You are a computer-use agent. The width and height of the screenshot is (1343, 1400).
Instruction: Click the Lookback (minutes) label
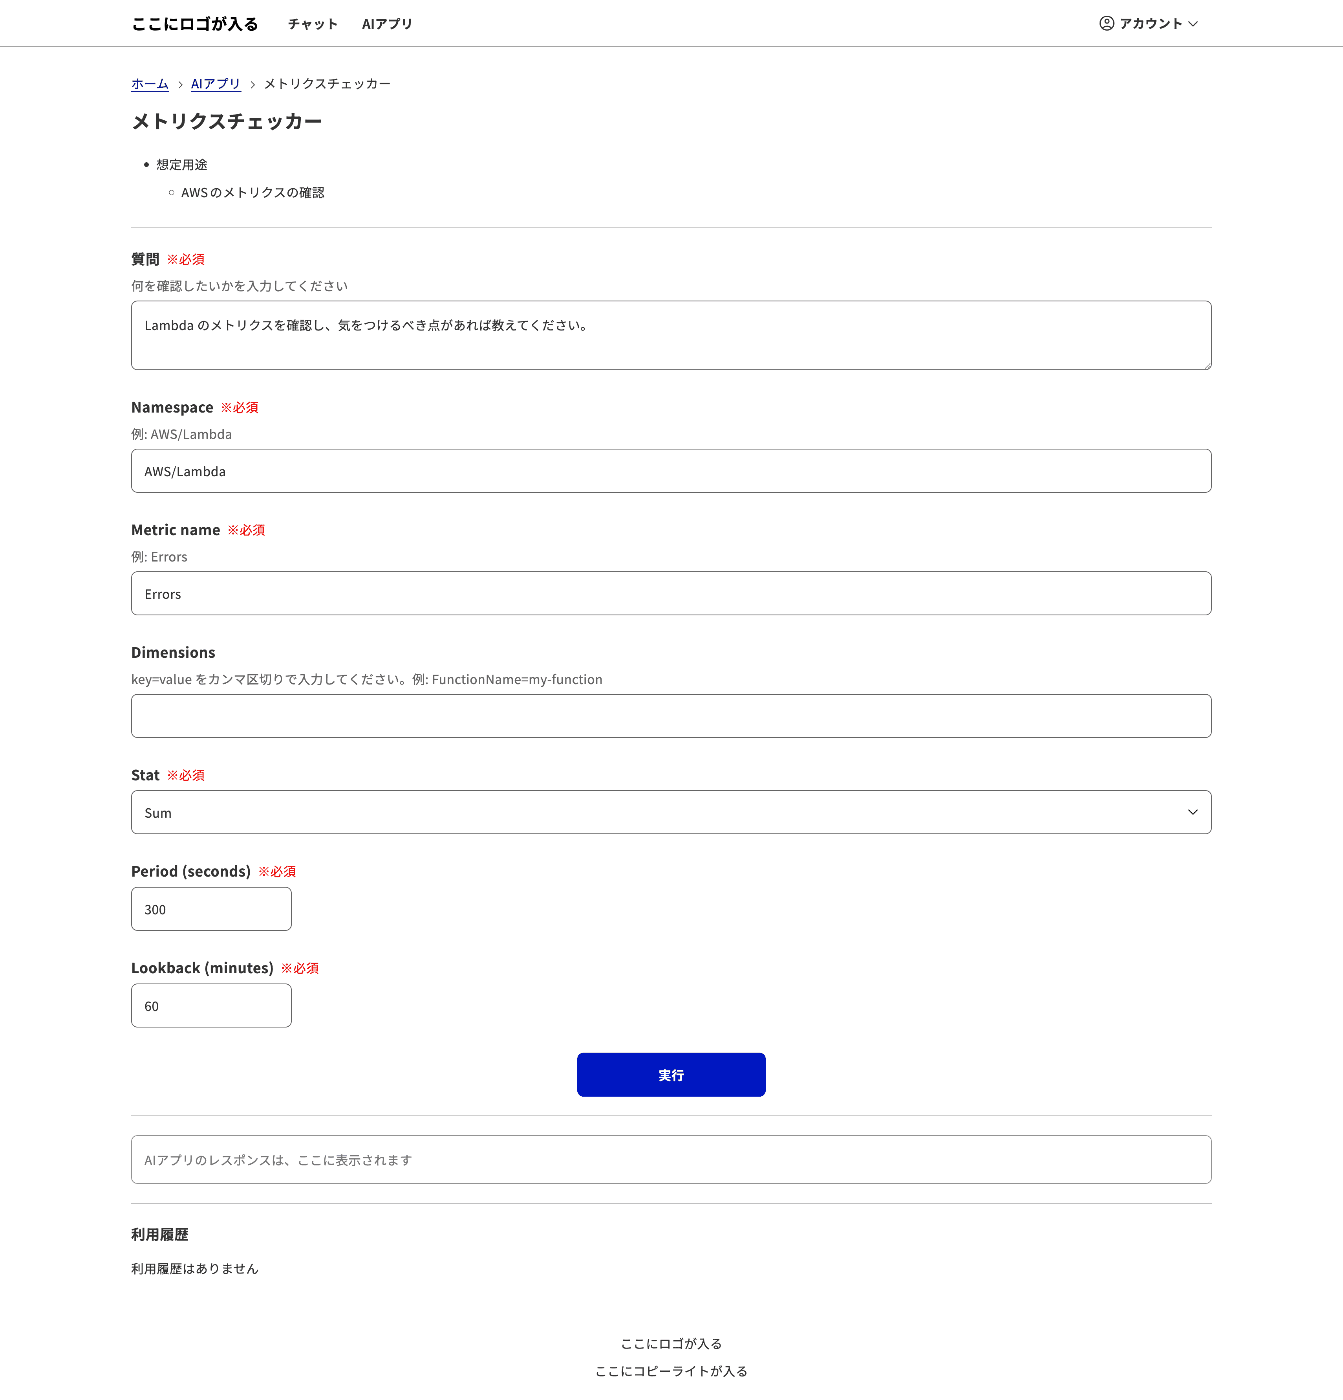click(x=202, y=968)
